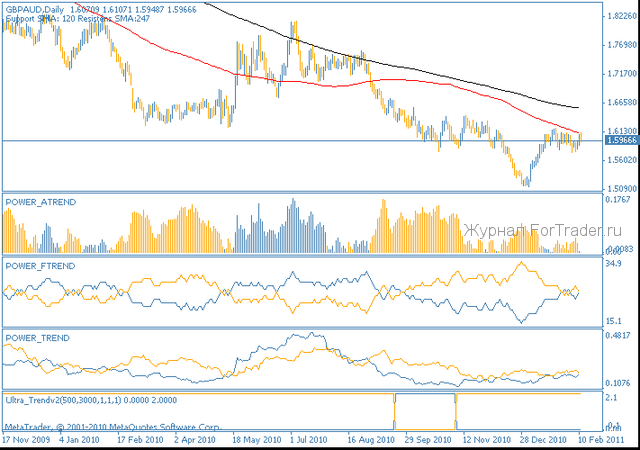Click the 29 Sep 2010 date label
This screenshot has height=450, width=640.
pyautogui.click(x=428, y=440)
